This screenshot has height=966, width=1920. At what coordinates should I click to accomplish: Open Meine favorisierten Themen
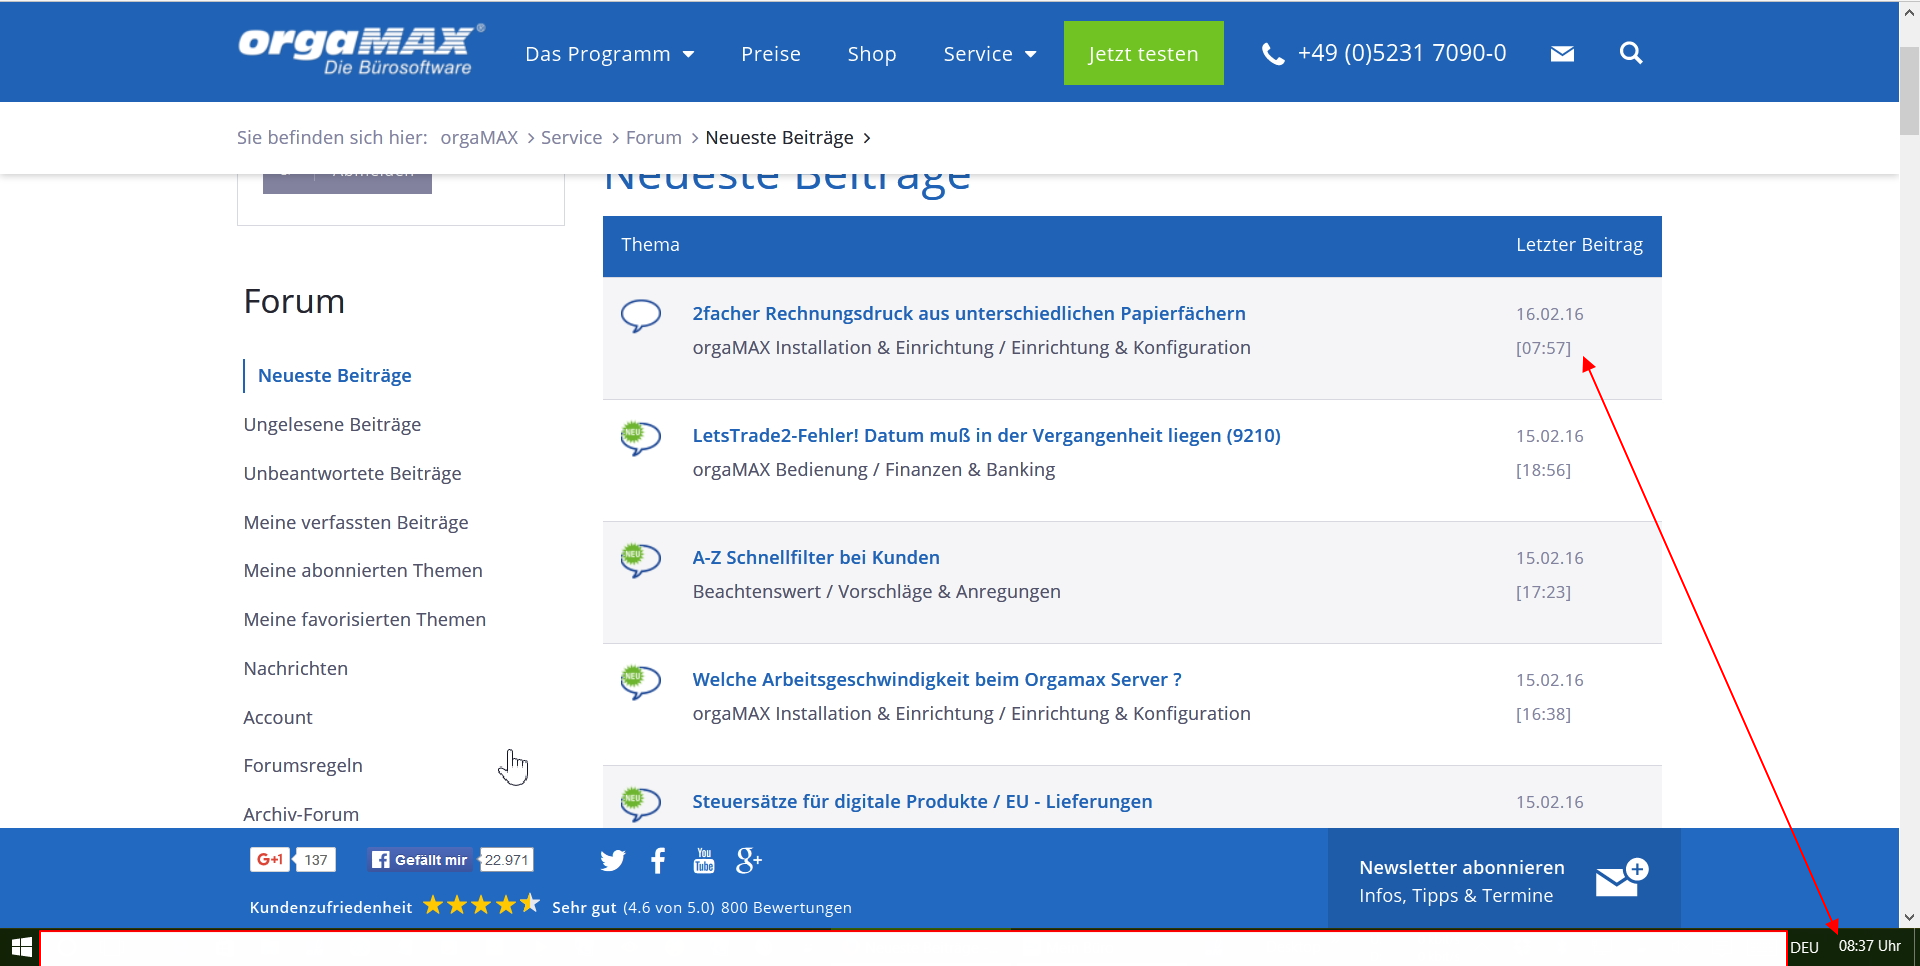point(365,620)
